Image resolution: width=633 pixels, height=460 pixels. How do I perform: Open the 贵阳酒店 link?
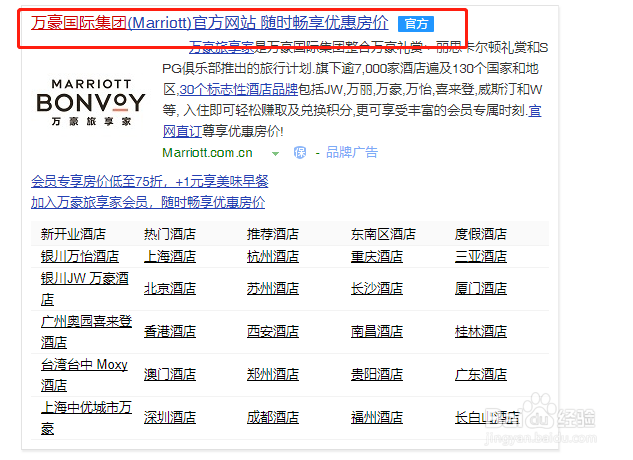coord(377,375)
